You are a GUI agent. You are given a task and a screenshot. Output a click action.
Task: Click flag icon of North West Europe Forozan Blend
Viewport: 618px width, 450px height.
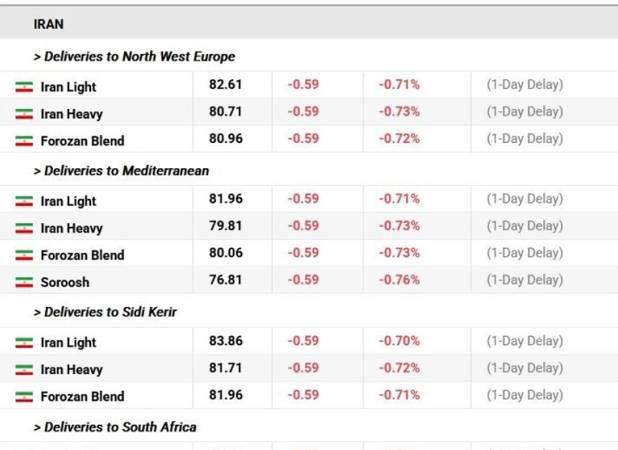click(24, 141)
